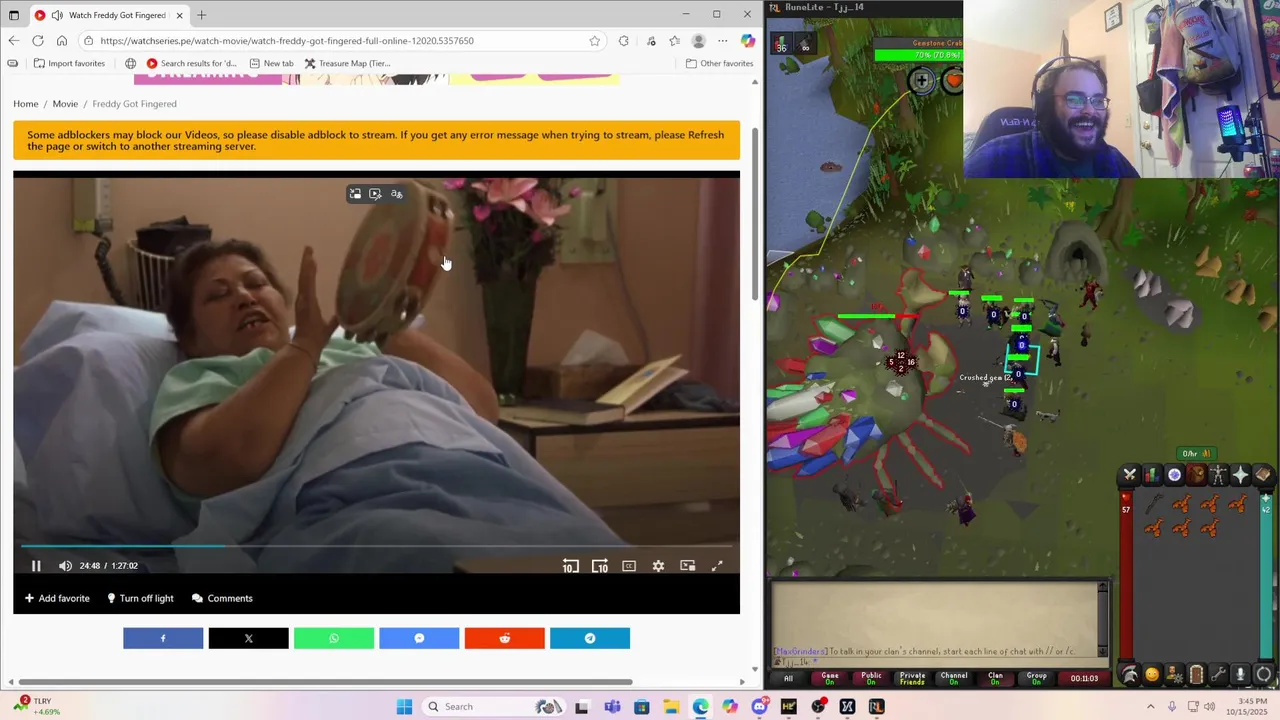Screen dimensions: 1280x720
Task: Share on Reddit
Action: [x=505, y=638]
